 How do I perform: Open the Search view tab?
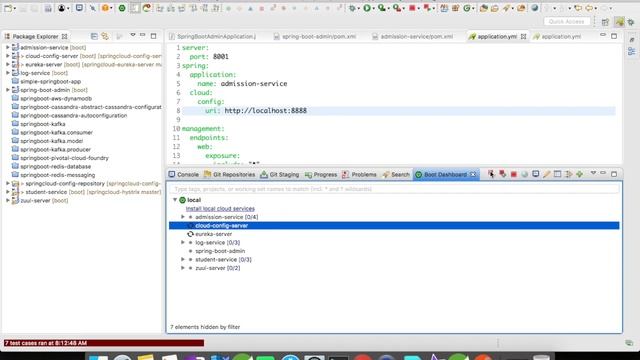click(396, 174)
